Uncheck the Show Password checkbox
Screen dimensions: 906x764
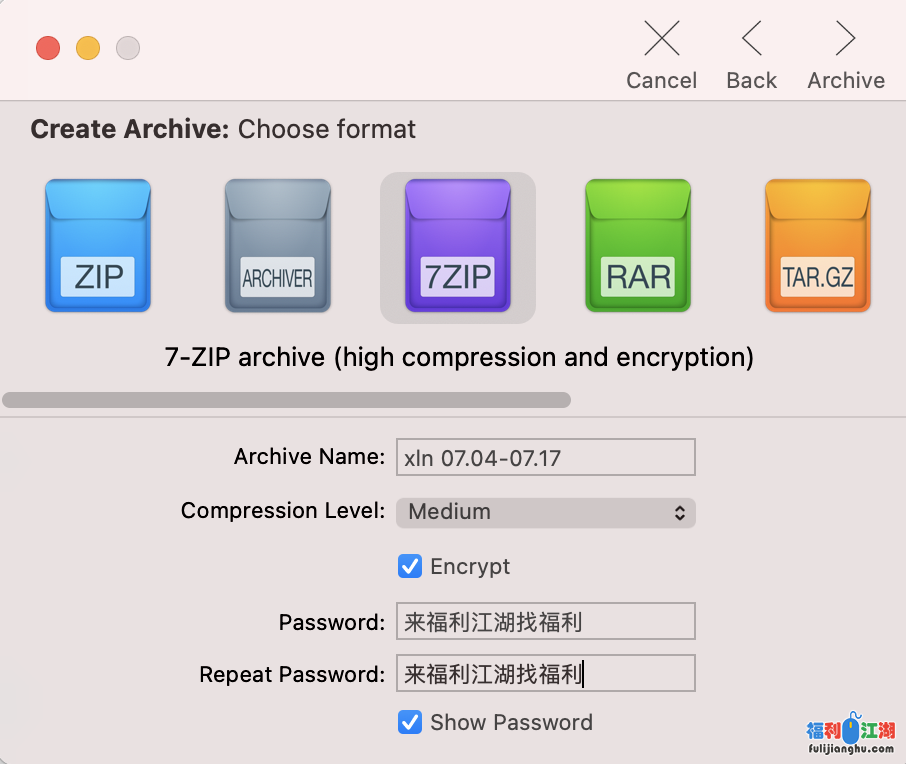pyautogui.click(x=410, y=722)
